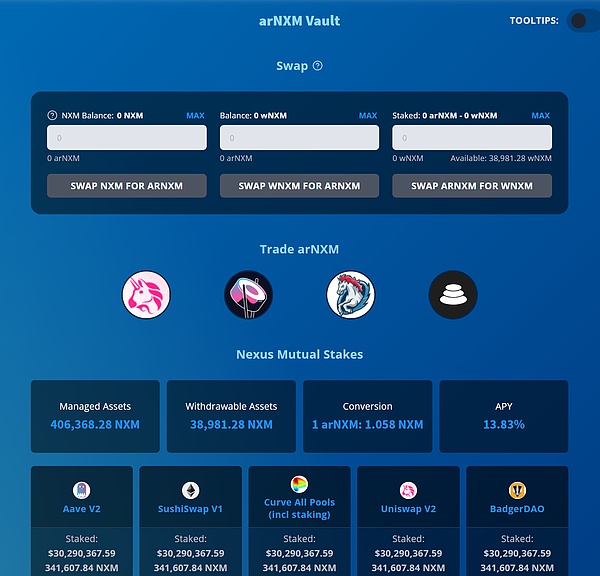Open the 1inch horse trade icon
600x576 pixels.
click(351, 295)
